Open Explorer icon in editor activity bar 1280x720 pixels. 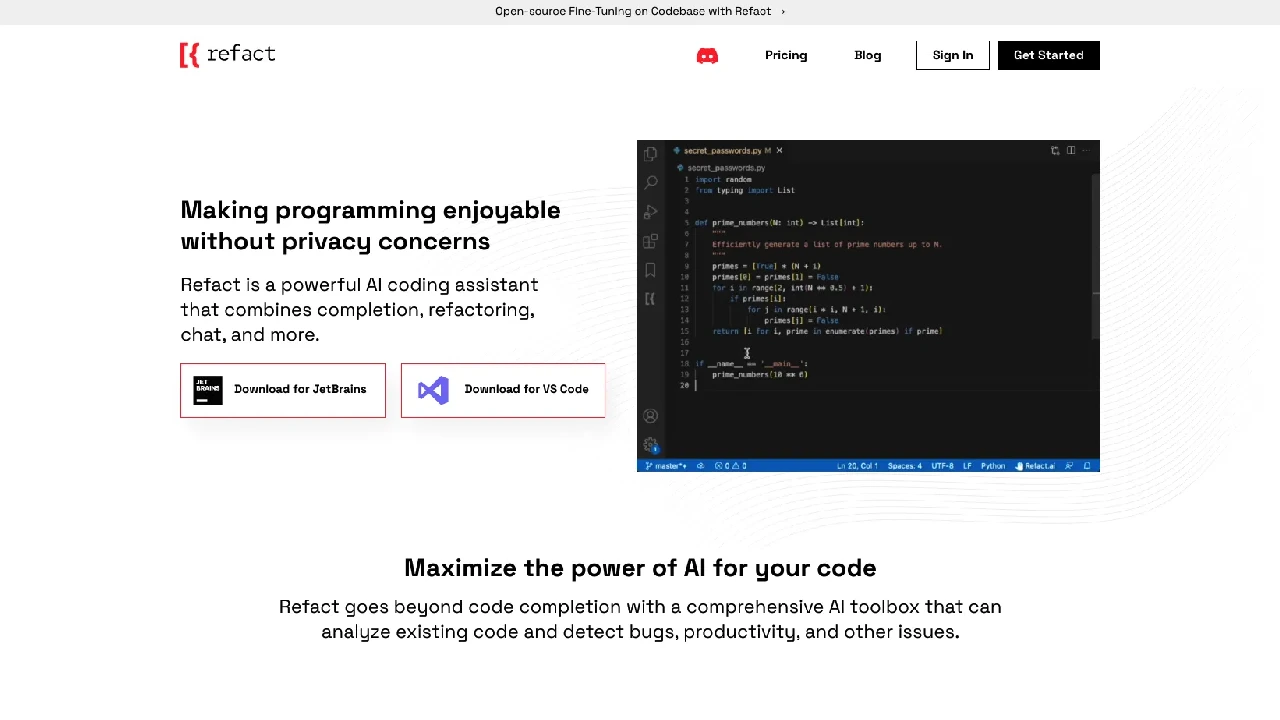pos(651,153)
